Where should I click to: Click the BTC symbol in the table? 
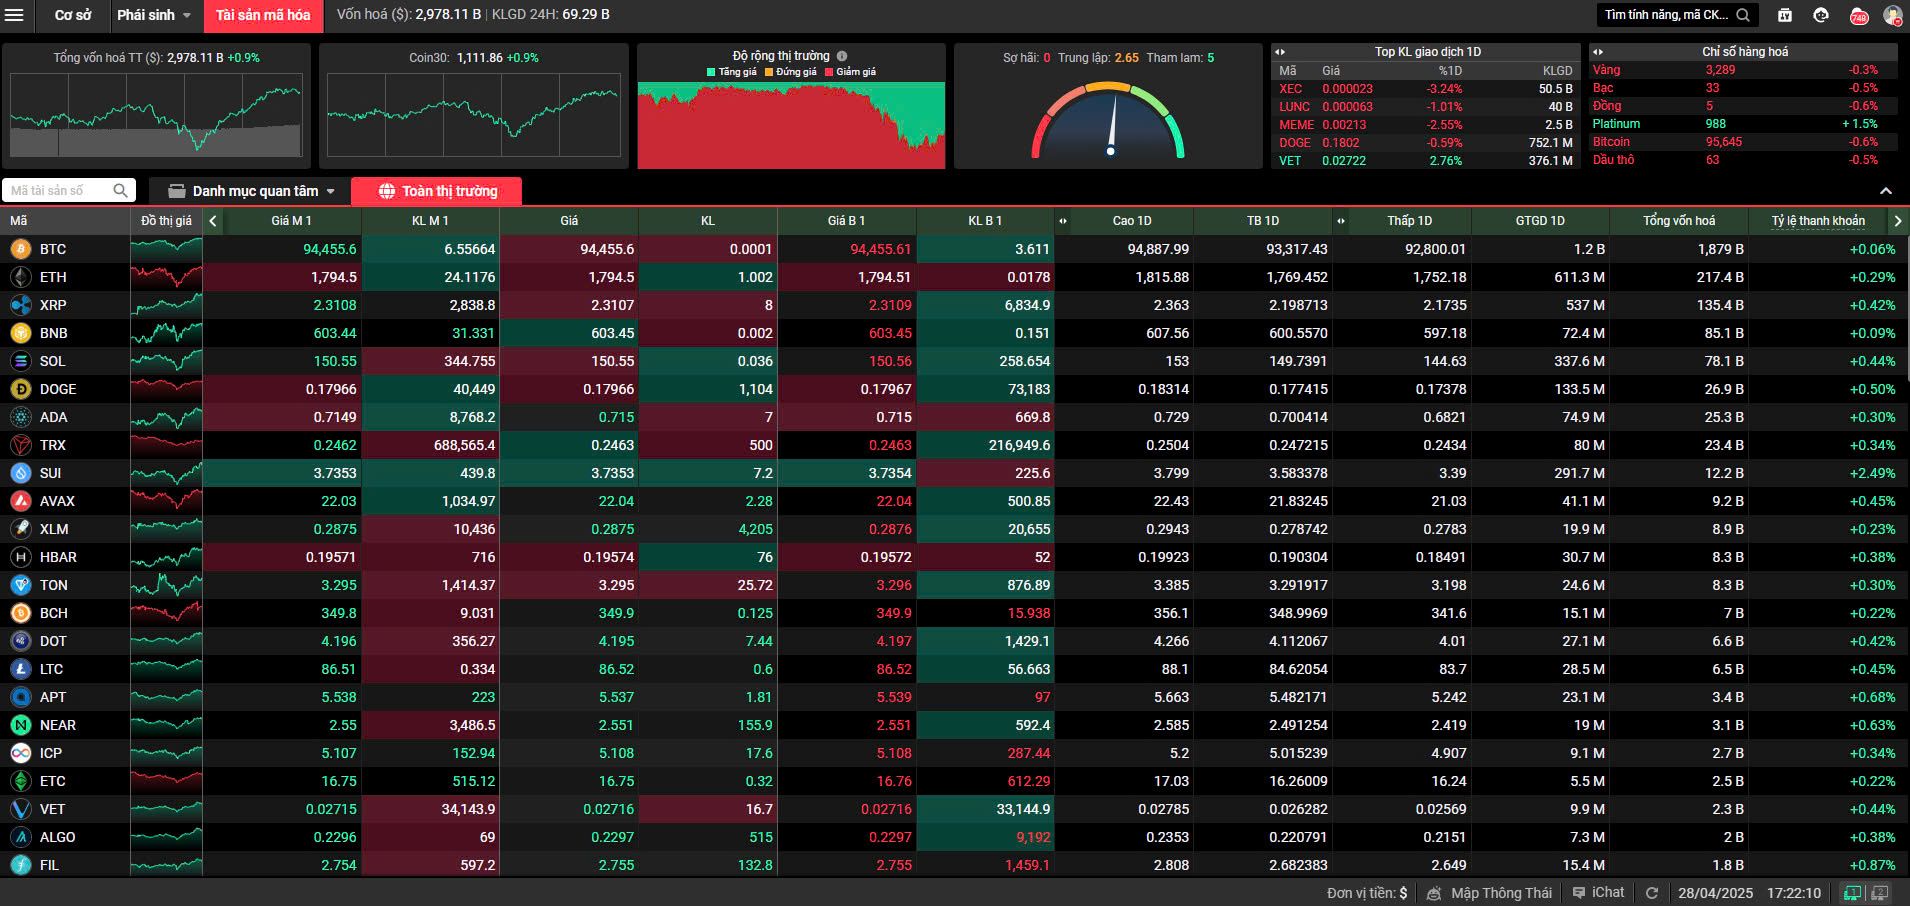point(53,249)
